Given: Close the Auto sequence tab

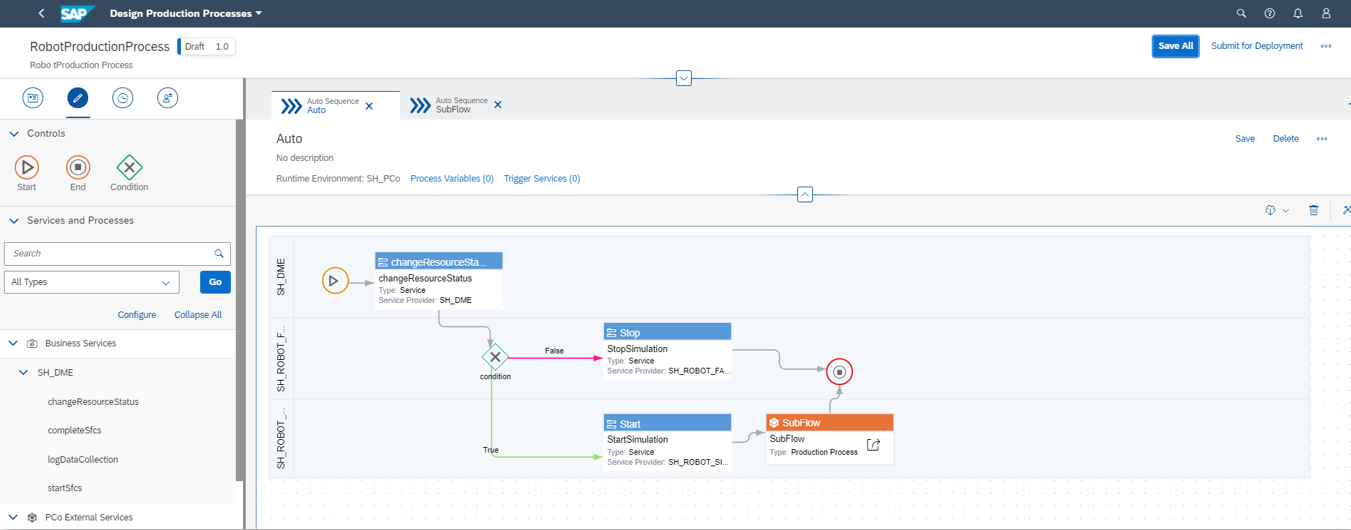Looking at the screenshot, I should tap(369, 106).
